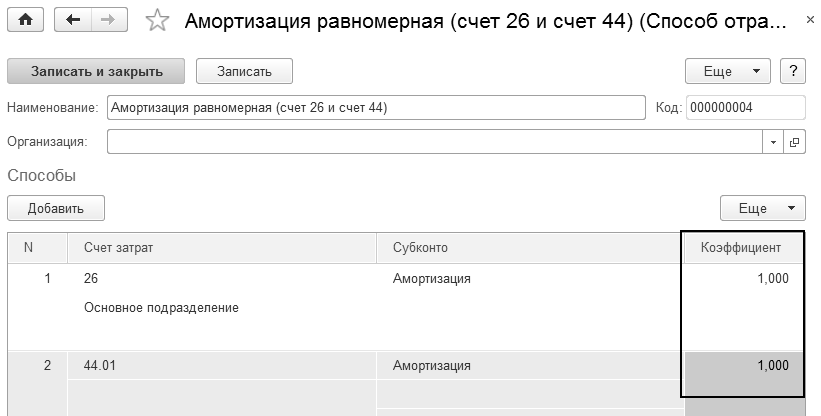This screenshot has height=416, width=821.
Task: Add form to favorites with star icon
Action: [x=157, y=20]
